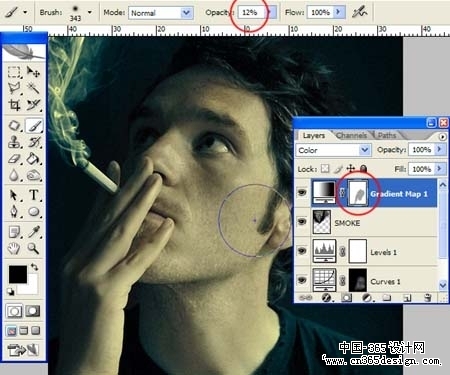Switch to the Channels tab
The image size is (450, 375).
351,135
